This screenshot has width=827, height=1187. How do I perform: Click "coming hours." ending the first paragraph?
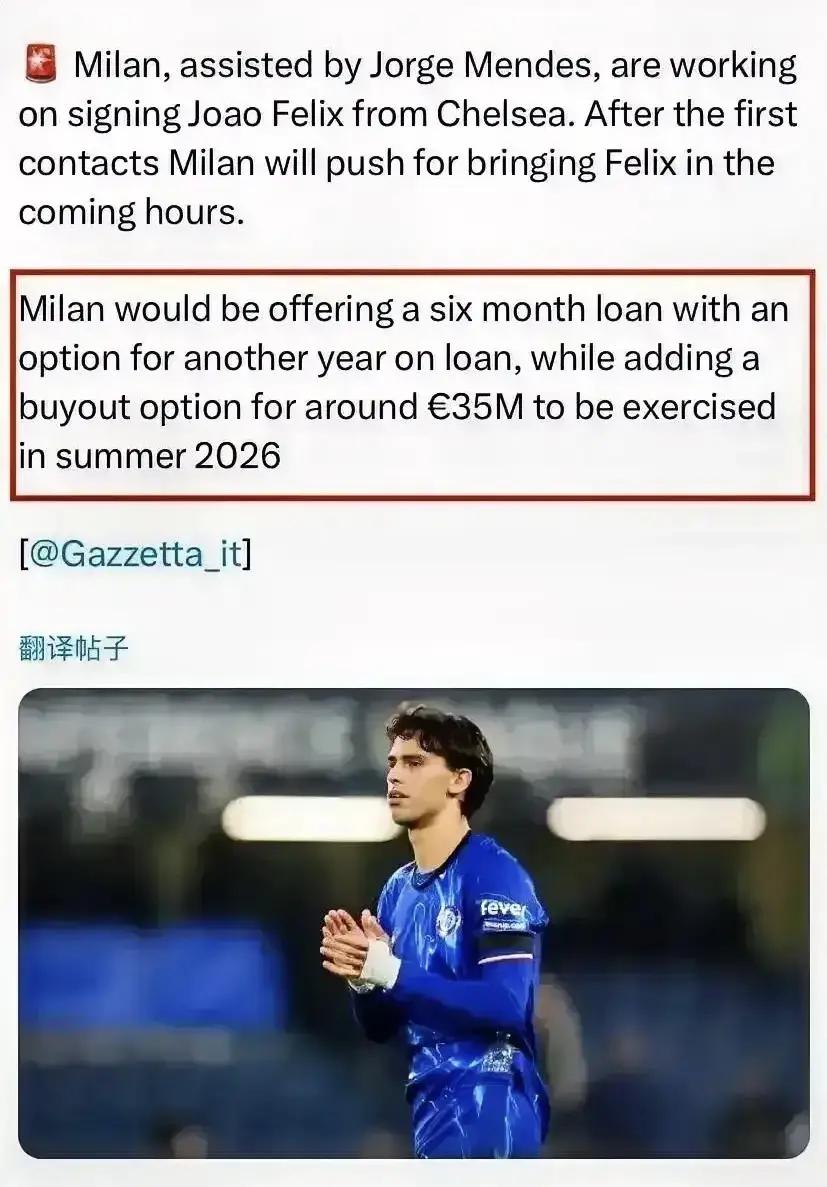(131, 212)
